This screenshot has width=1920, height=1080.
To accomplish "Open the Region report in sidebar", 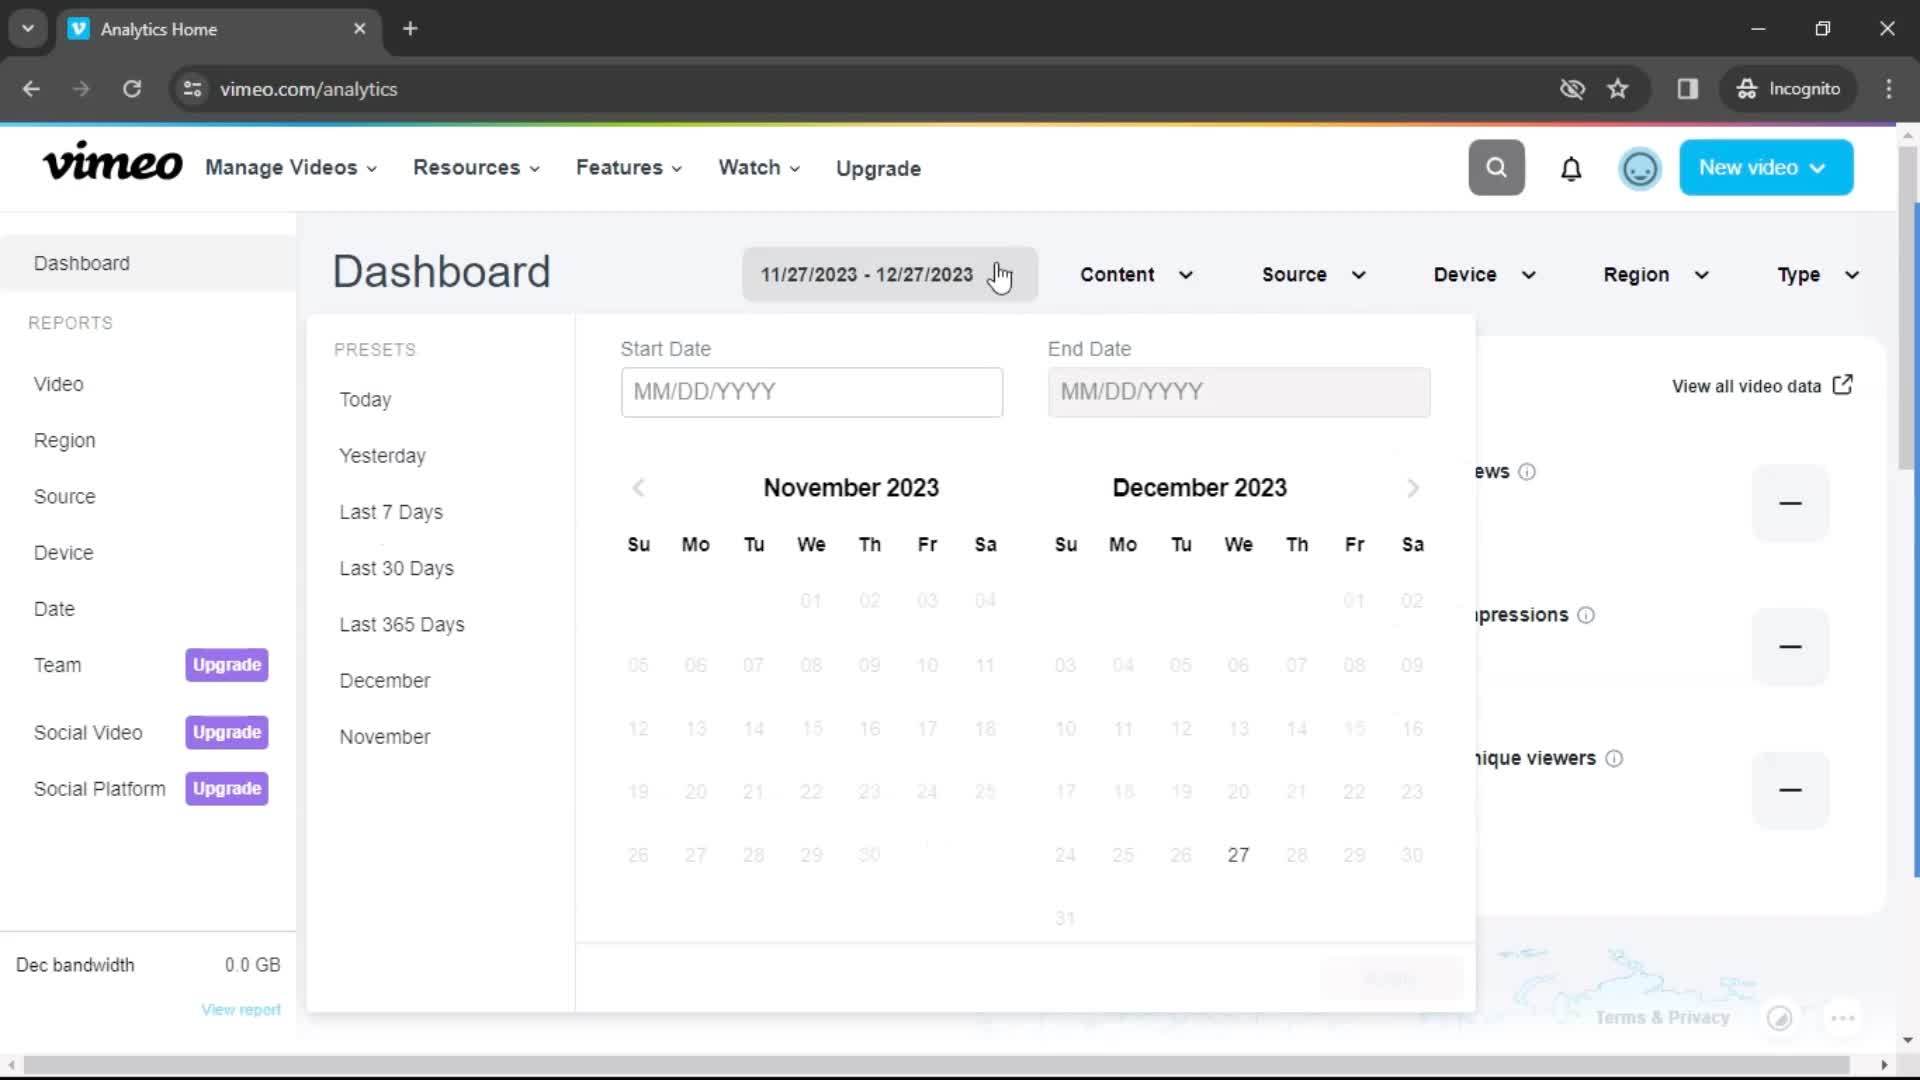I will point(64,441).
